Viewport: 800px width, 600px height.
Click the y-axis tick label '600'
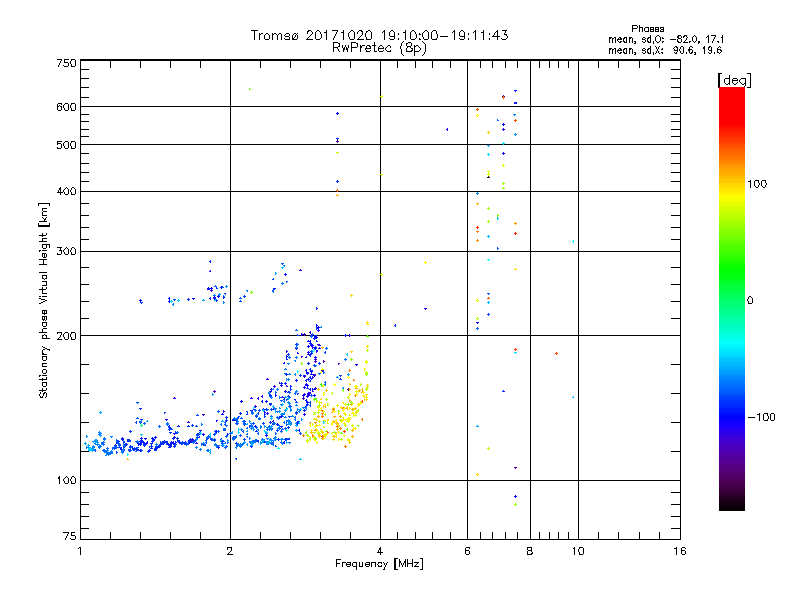(x=66, y=107)
